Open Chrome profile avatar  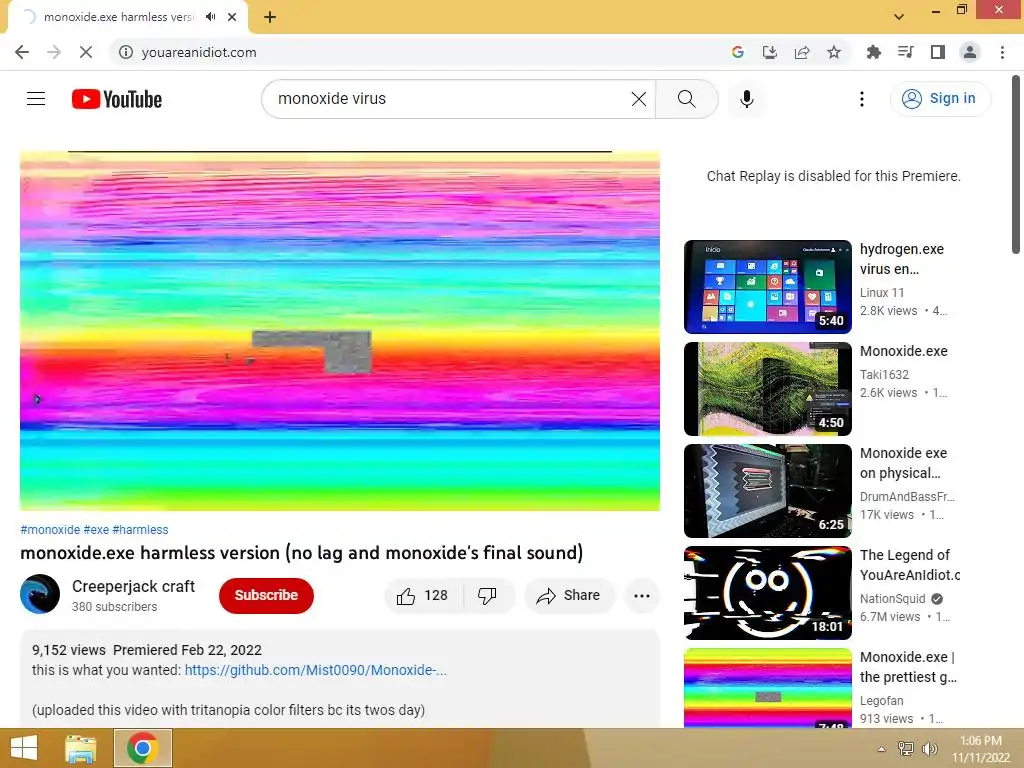[x=970, y=52]
